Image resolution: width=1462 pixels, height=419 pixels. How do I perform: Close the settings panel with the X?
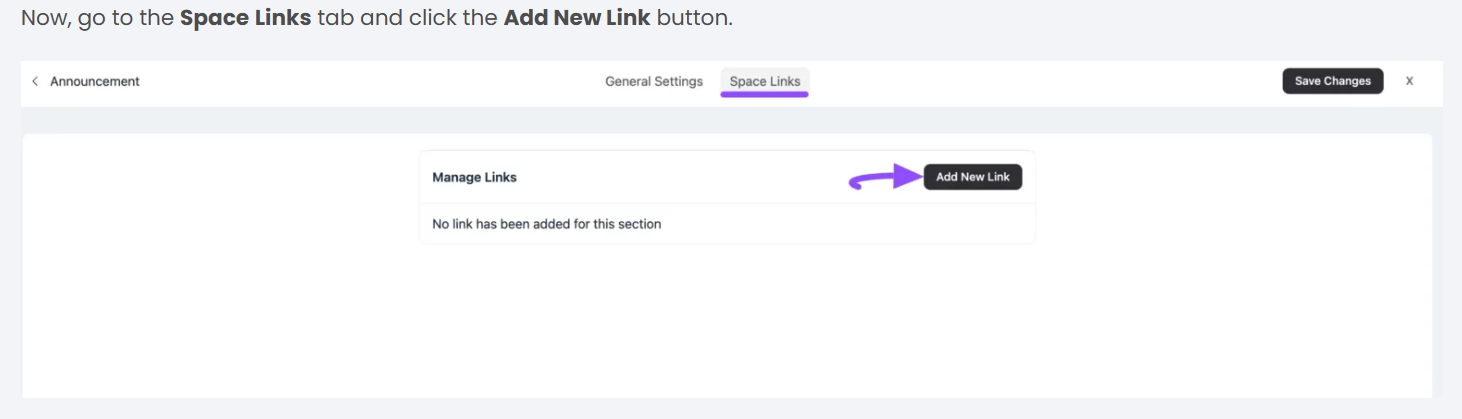[1409, 81]
